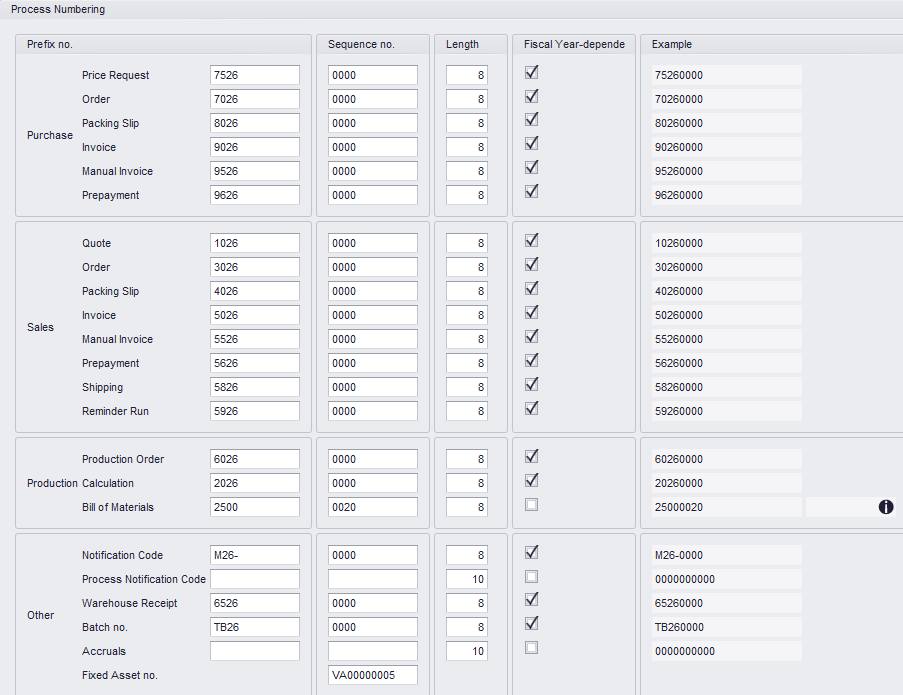
Task: Click the Sales Shipping example value 58260000
Action: coord(720,387)
